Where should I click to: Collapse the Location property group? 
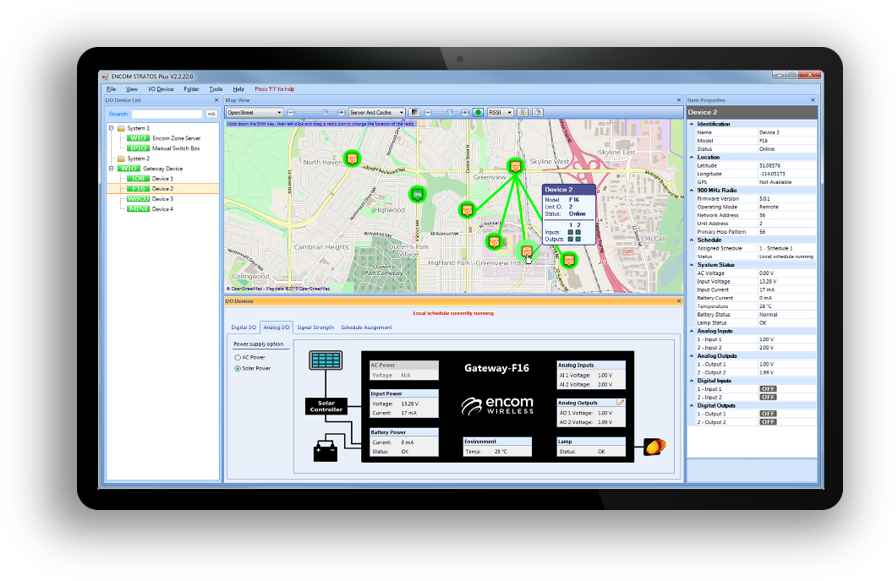(x=691, y=157)
